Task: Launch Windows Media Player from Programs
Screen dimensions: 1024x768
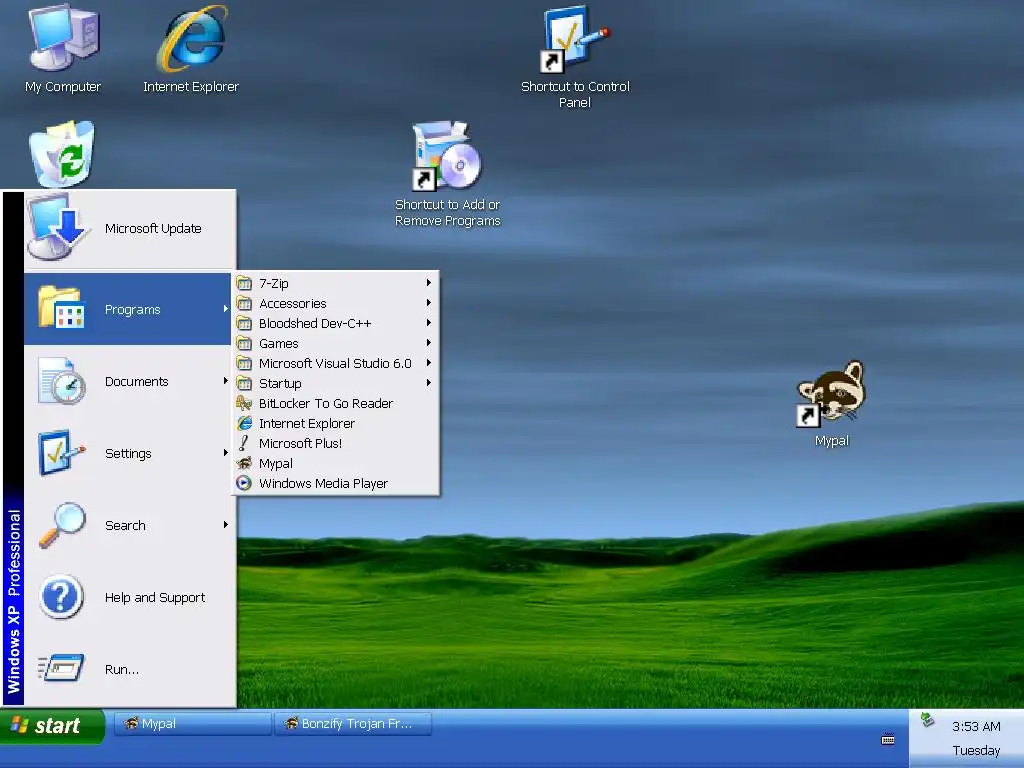Action: pyautogui.click(x=336, y=483)
